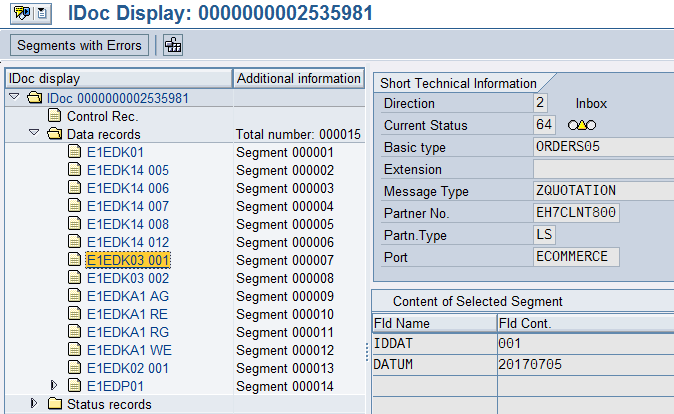
Task: Click the Status records folder icon
Action: click(54, 404)
